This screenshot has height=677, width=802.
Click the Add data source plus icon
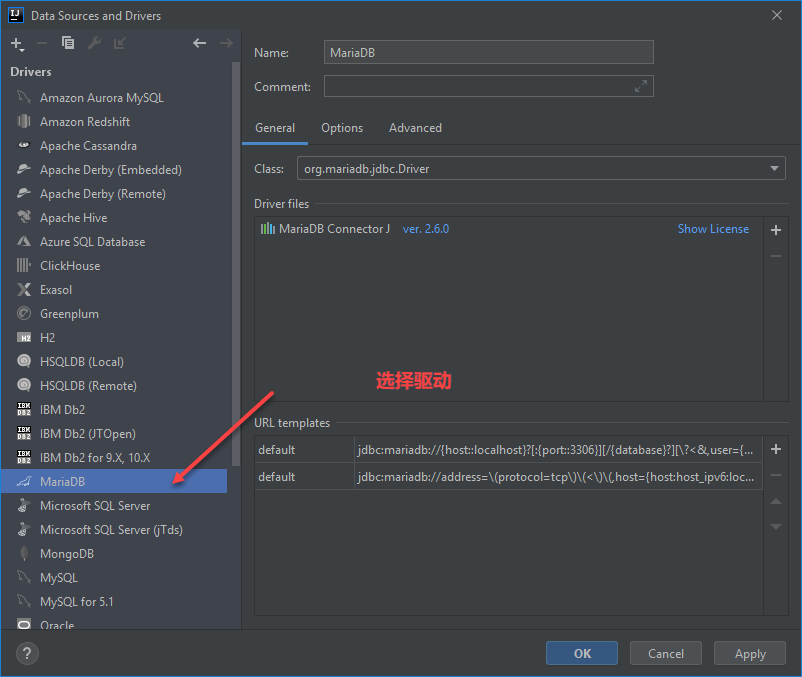(x=17, y=44)
